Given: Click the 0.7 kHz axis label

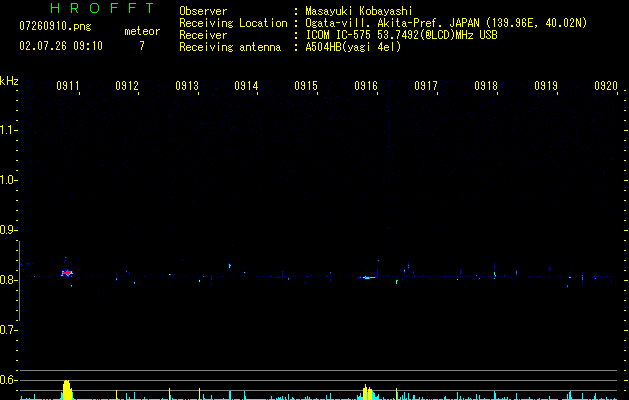Looking at the screenshot, I should click(8, 330).
